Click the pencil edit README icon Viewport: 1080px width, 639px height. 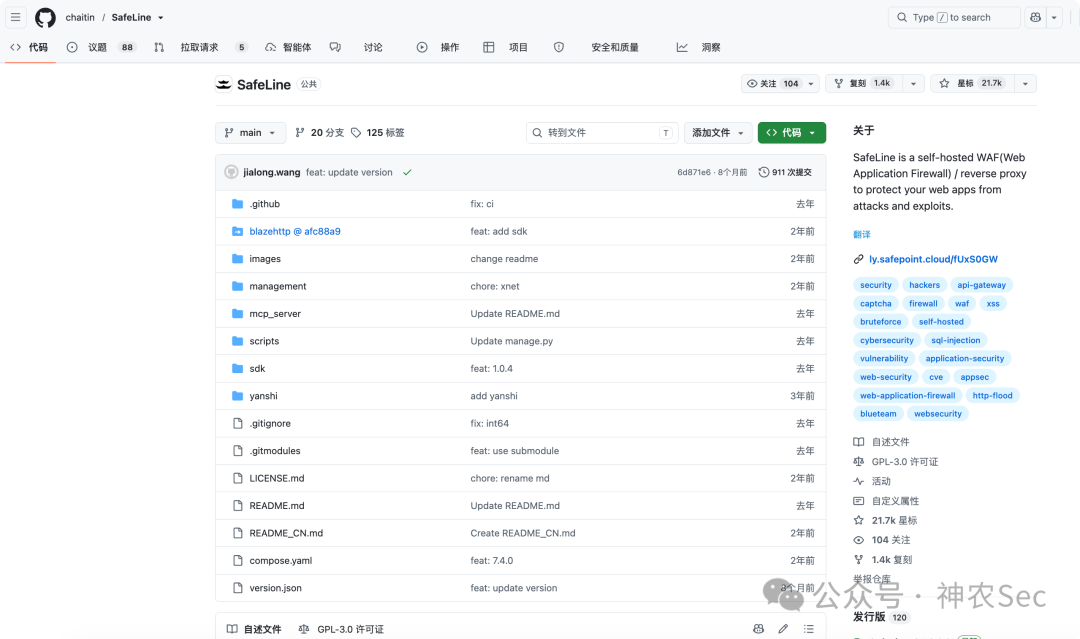click(x=783, y=629)
